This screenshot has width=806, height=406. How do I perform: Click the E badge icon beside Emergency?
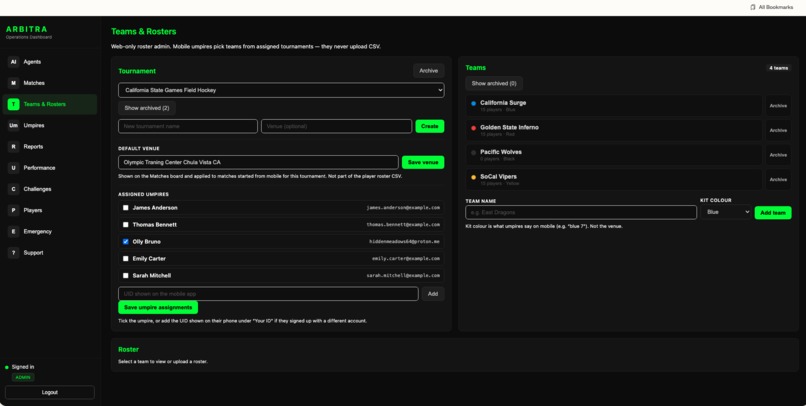click(13, 231)
